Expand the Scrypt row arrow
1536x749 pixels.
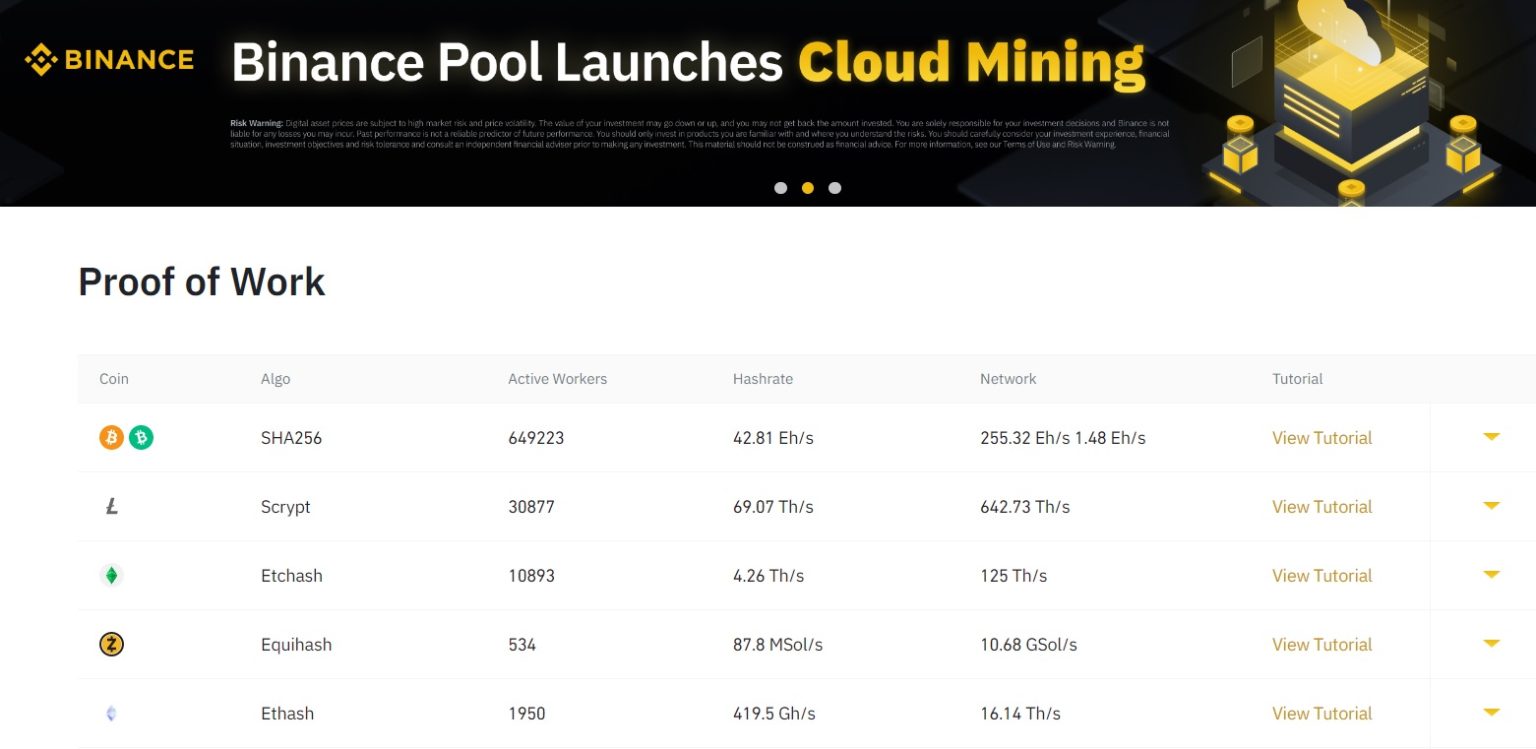coord(1491,506)
